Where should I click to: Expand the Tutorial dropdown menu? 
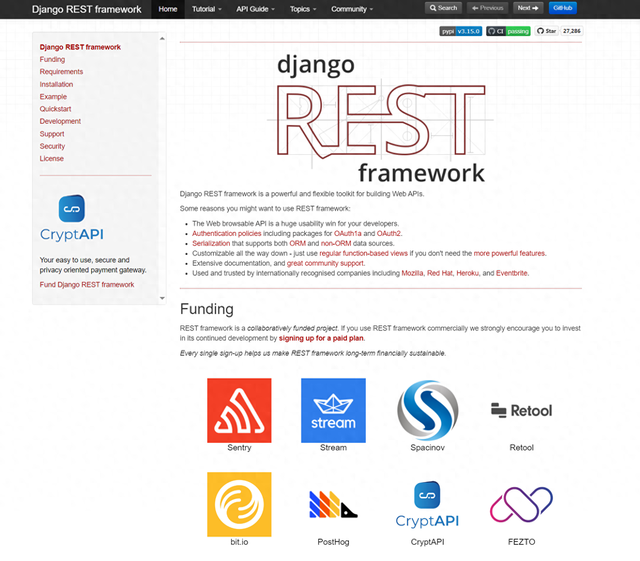[207, 9]
